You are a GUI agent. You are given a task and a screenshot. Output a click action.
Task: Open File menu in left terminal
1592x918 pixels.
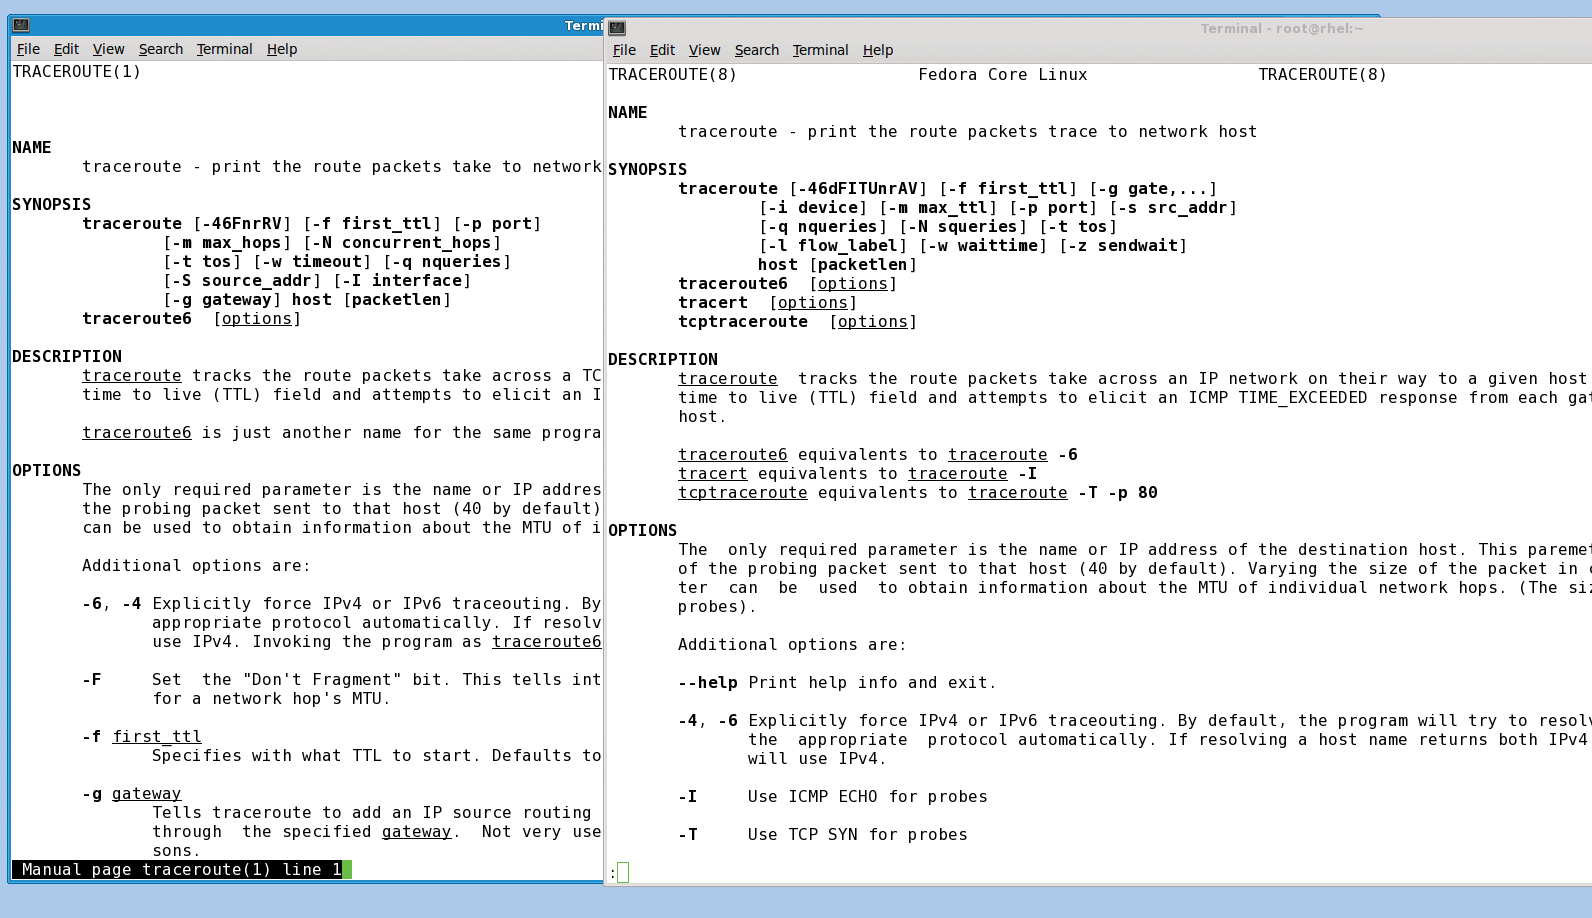coord(28,49)
